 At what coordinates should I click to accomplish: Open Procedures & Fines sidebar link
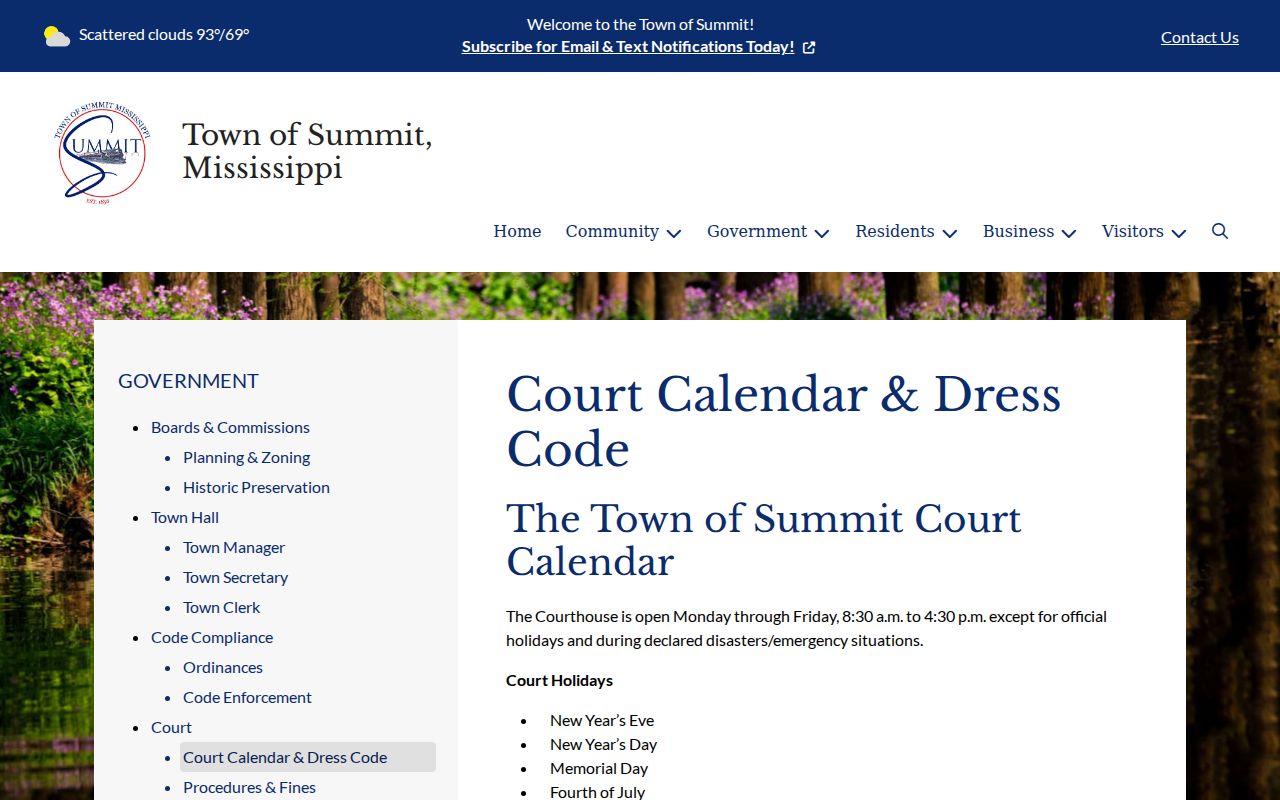click(x=249, y=787)
